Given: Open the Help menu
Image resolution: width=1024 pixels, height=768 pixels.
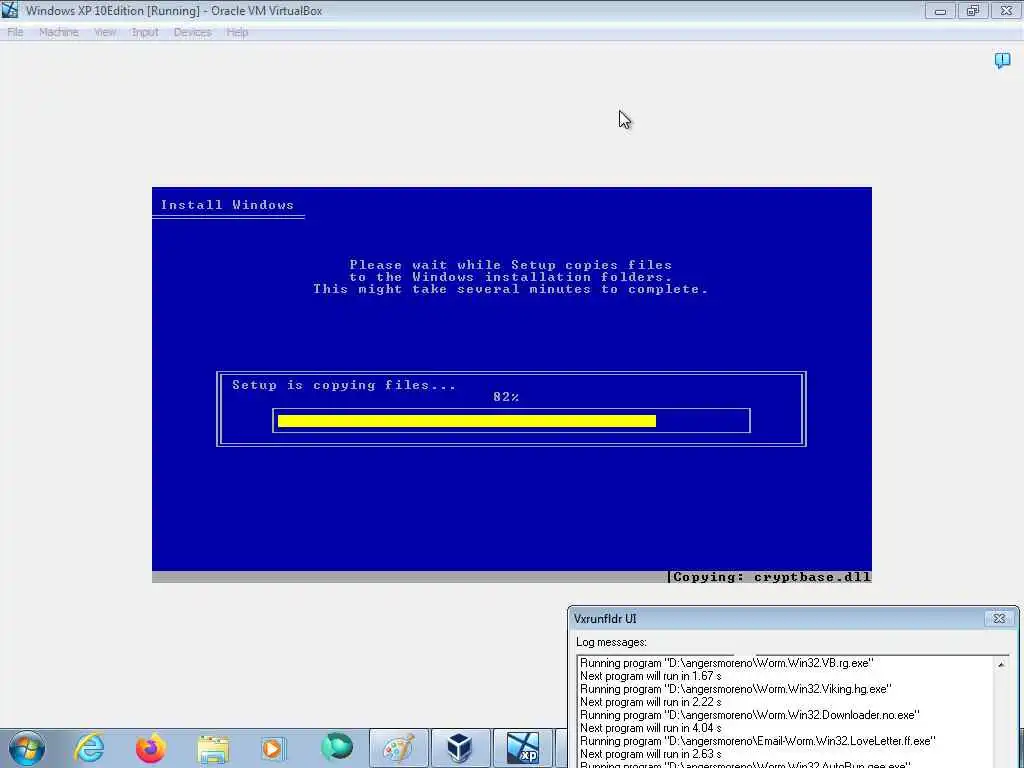Looking at the screenshot, I should tap(237, 32).
